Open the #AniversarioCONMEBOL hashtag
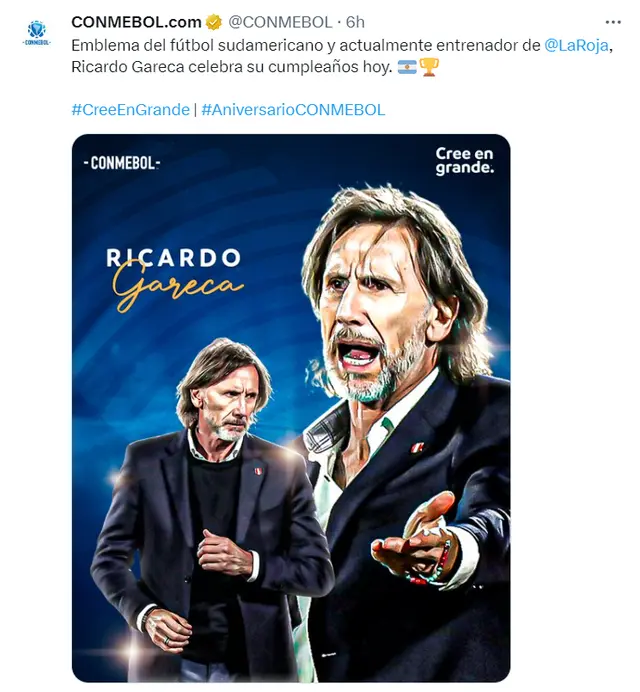The height and width of the screenshot is (692, 640). [x=293, y=110]
